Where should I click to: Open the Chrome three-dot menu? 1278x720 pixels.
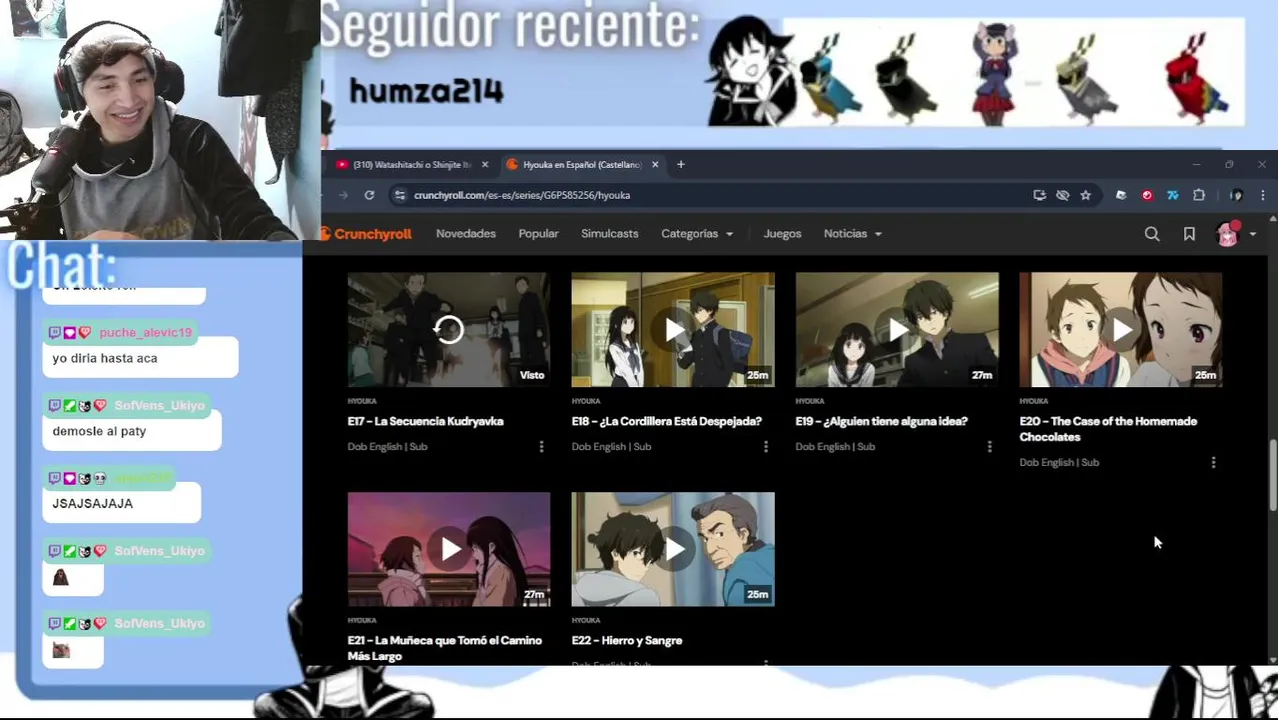pos(1262,195)
